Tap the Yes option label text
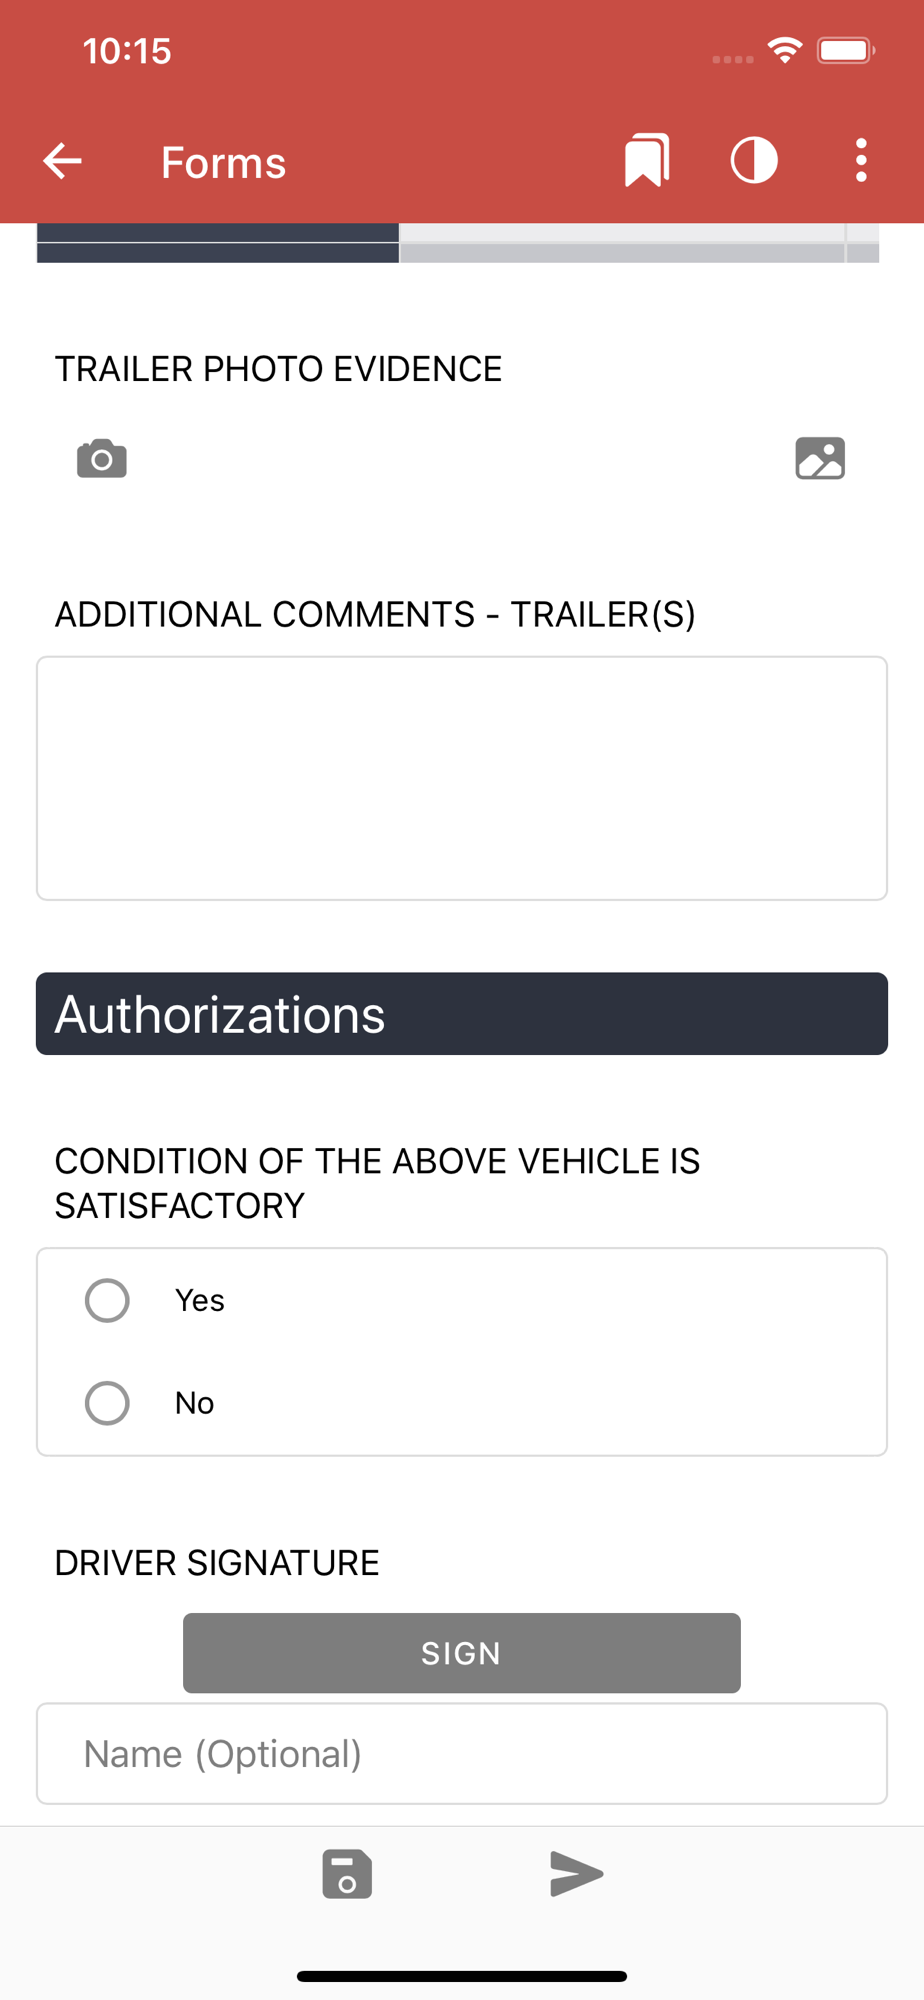 200,1300
